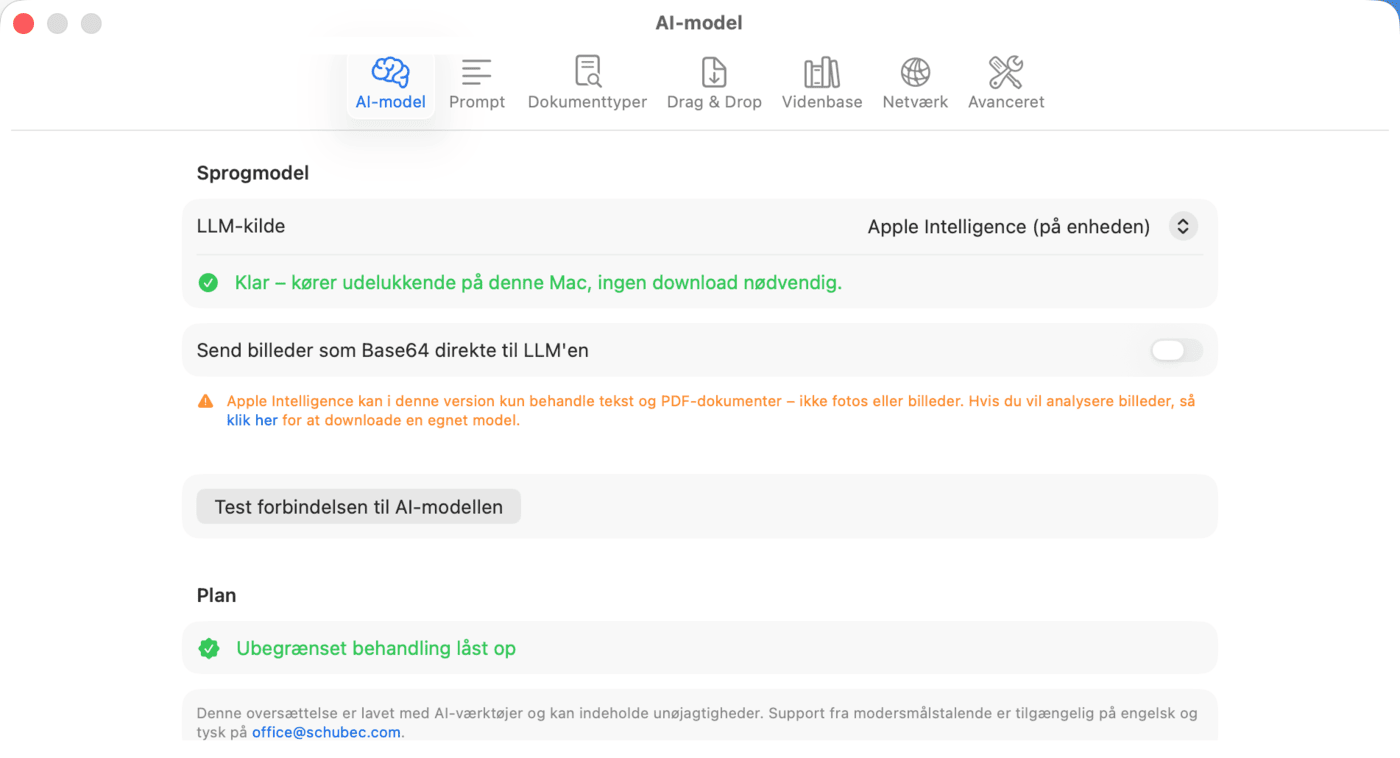The width and height of the screenshot is (1400, 758).
Task: Switch to the Drag & Drop tab label
Action: pos(714,102)
